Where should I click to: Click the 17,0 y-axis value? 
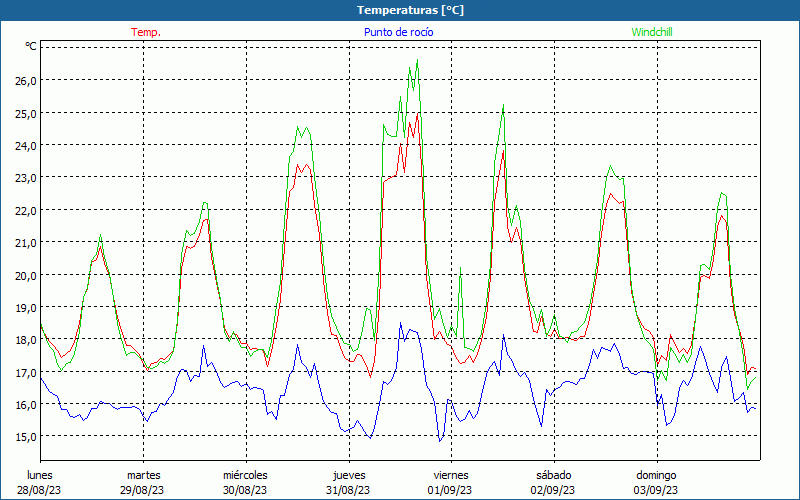(x=26, y=372)
